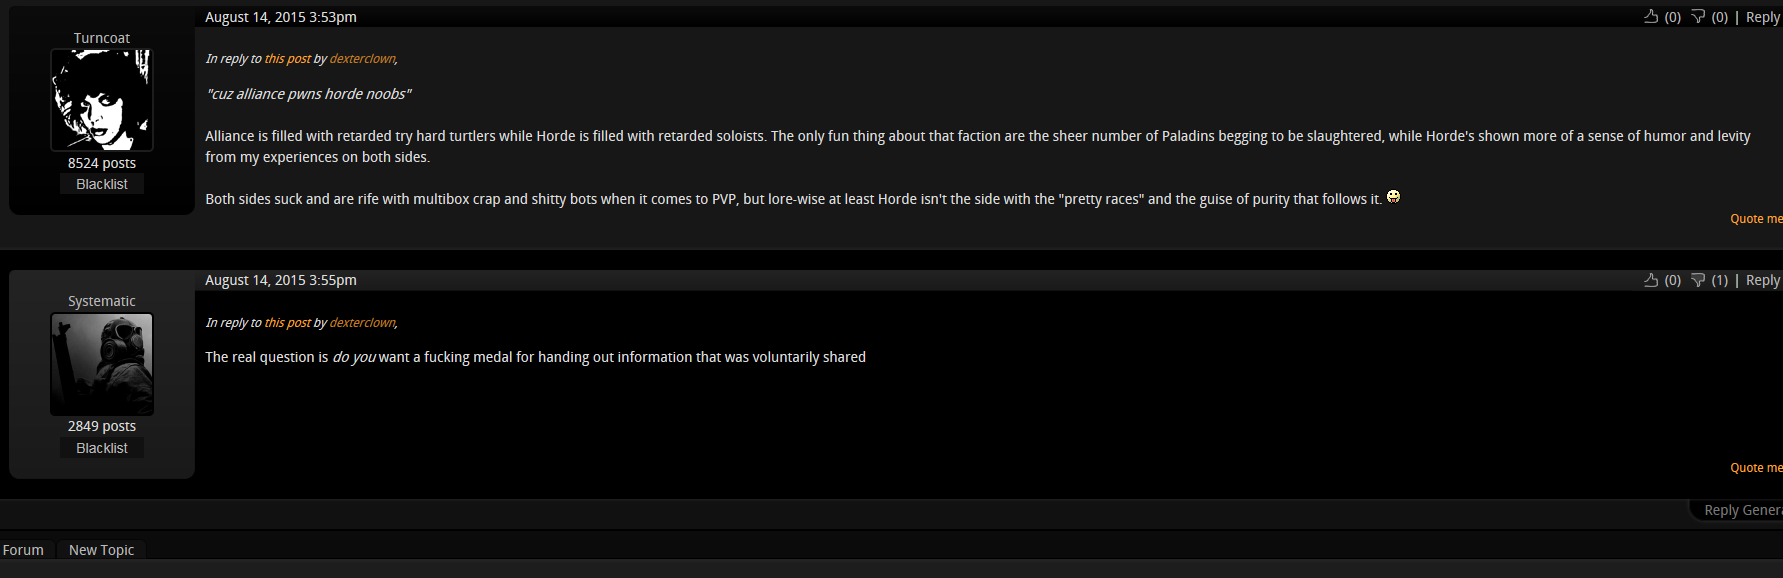Thumbs up Systematic's post

[1651, 280]
